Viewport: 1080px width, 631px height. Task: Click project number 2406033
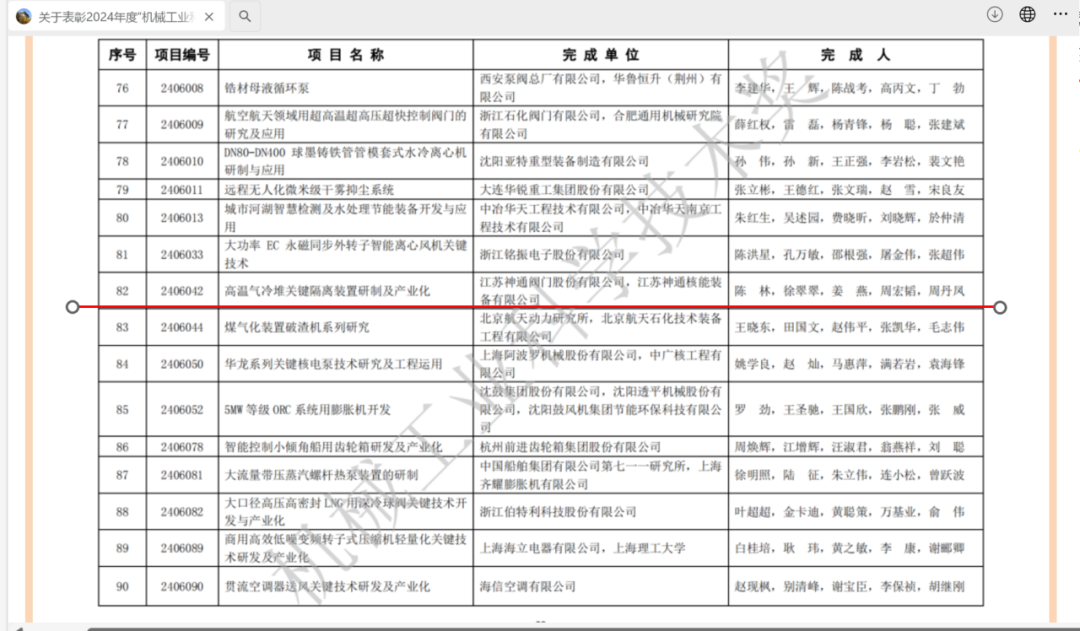[182, 254]
